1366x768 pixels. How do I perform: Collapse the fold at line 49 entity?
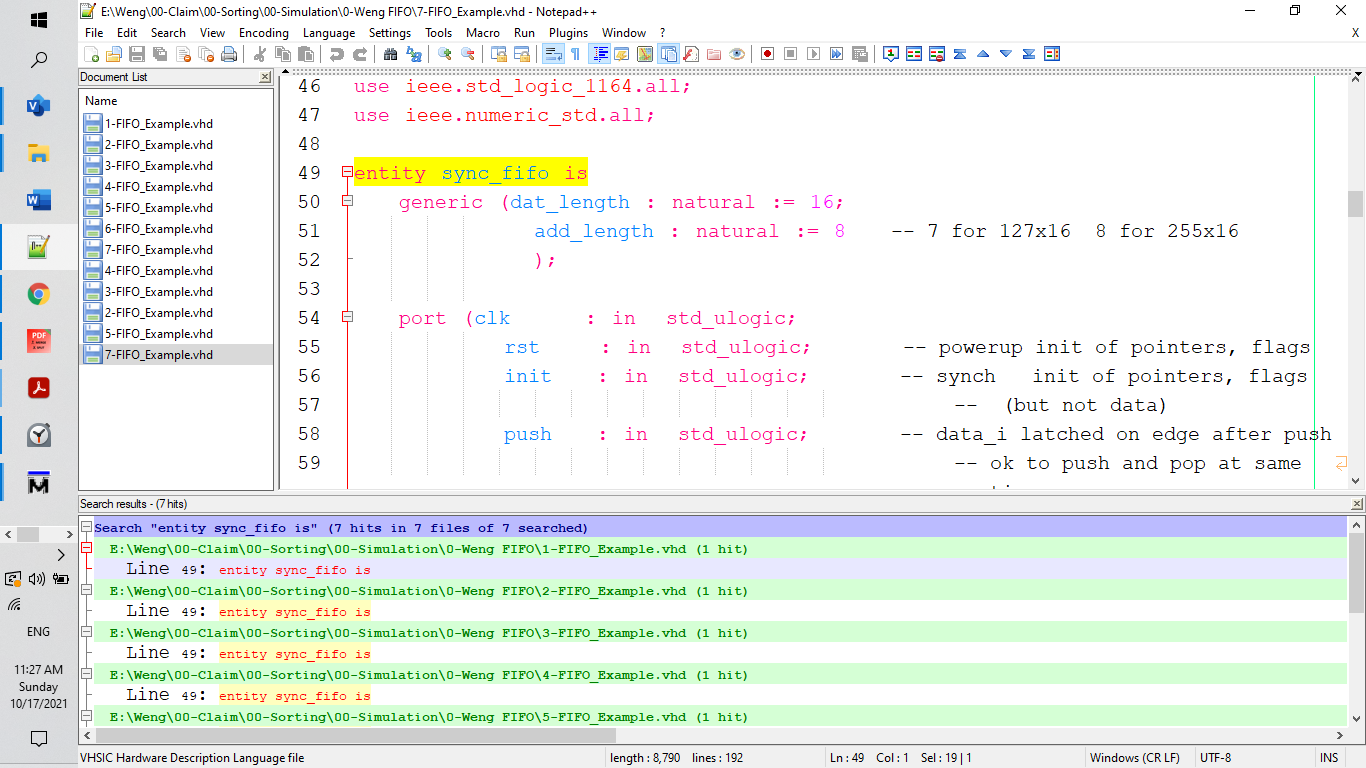pos(347,173)
